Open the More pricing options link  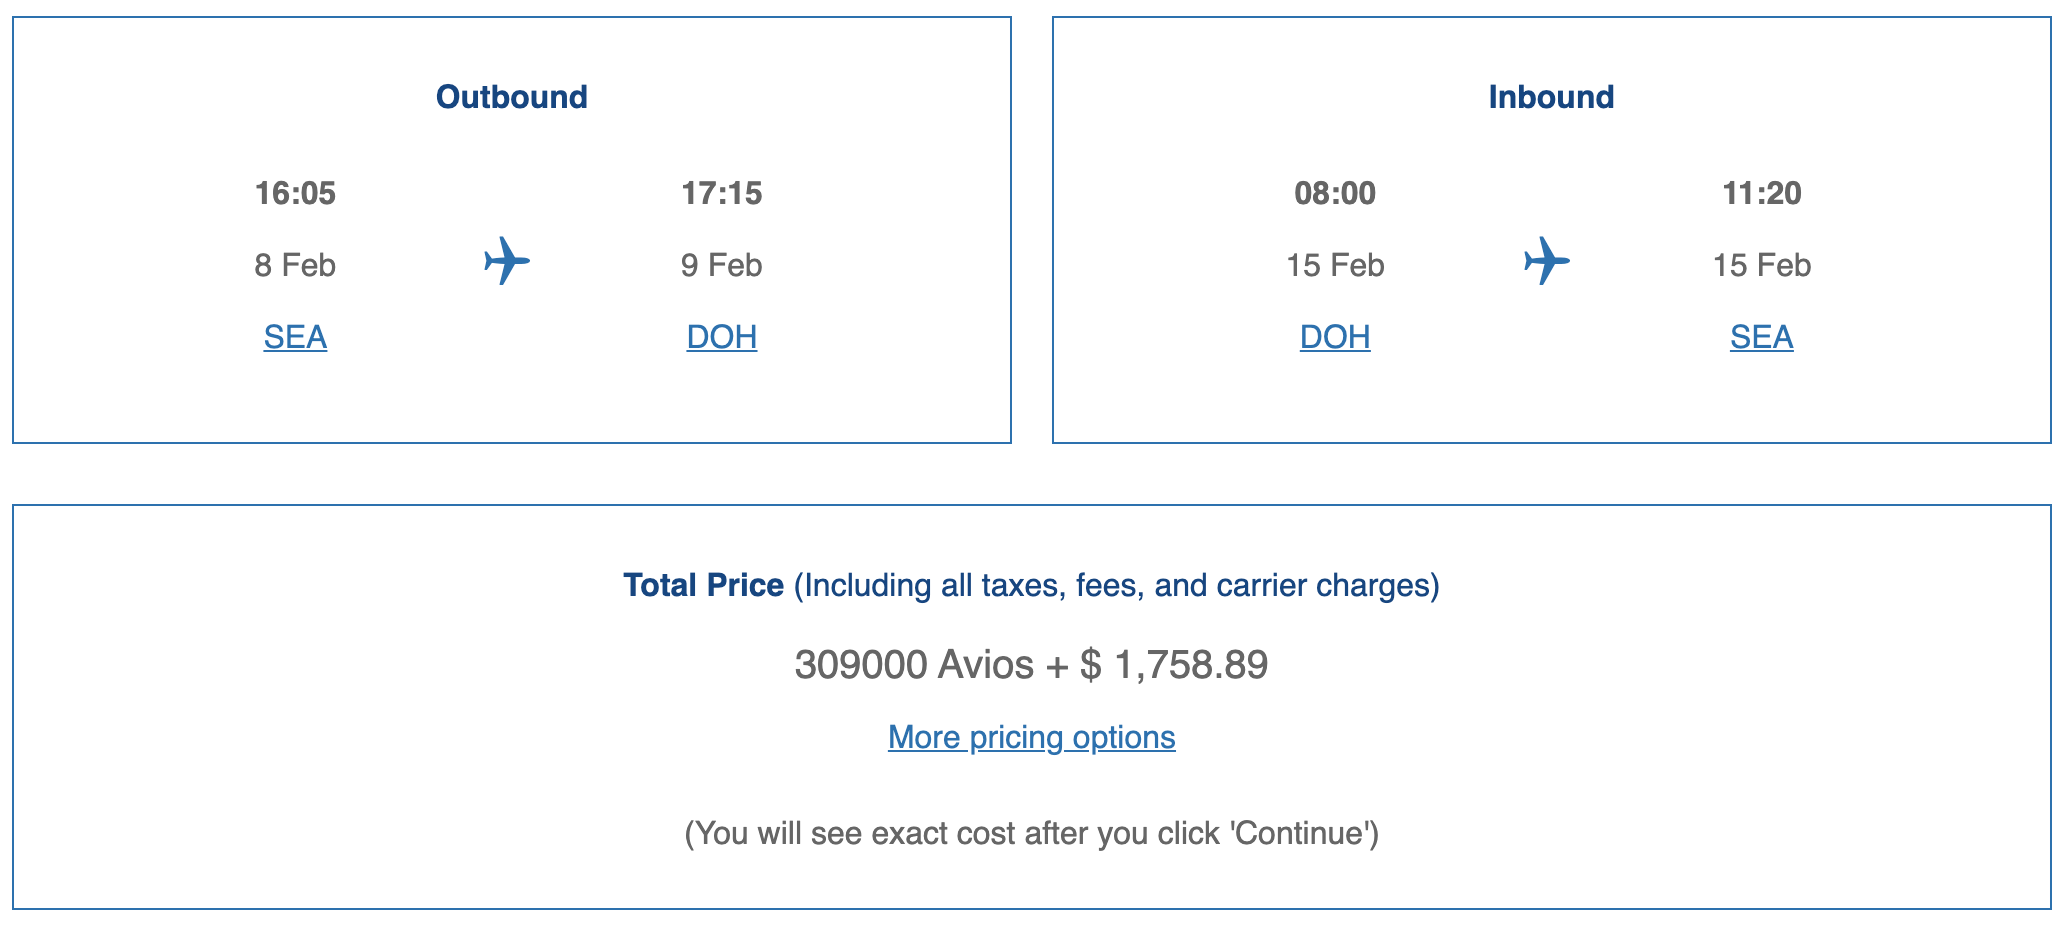1031,737
